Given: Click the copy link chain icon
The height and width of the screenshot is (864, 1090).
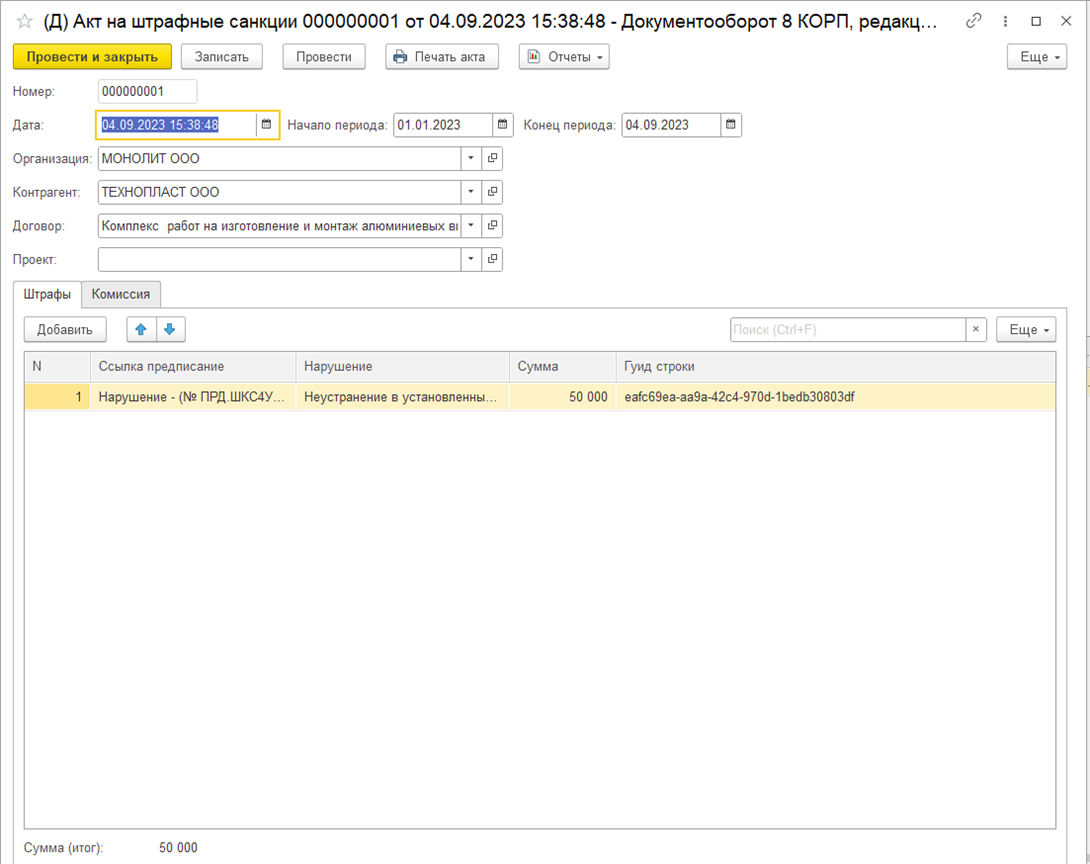Looking at the screenshot, I should pos(974,21).
